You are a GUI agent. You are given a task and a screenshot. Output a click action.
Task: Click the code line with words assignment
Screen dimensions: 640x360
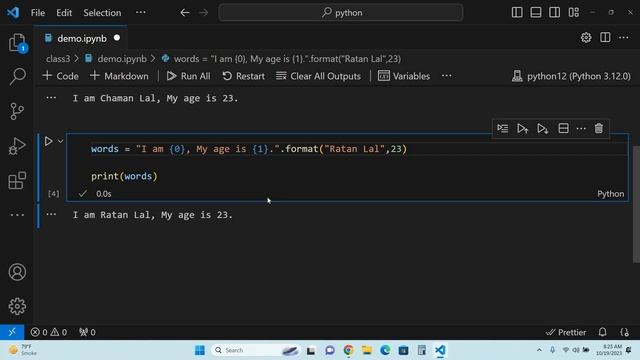(x=249, y=149)
